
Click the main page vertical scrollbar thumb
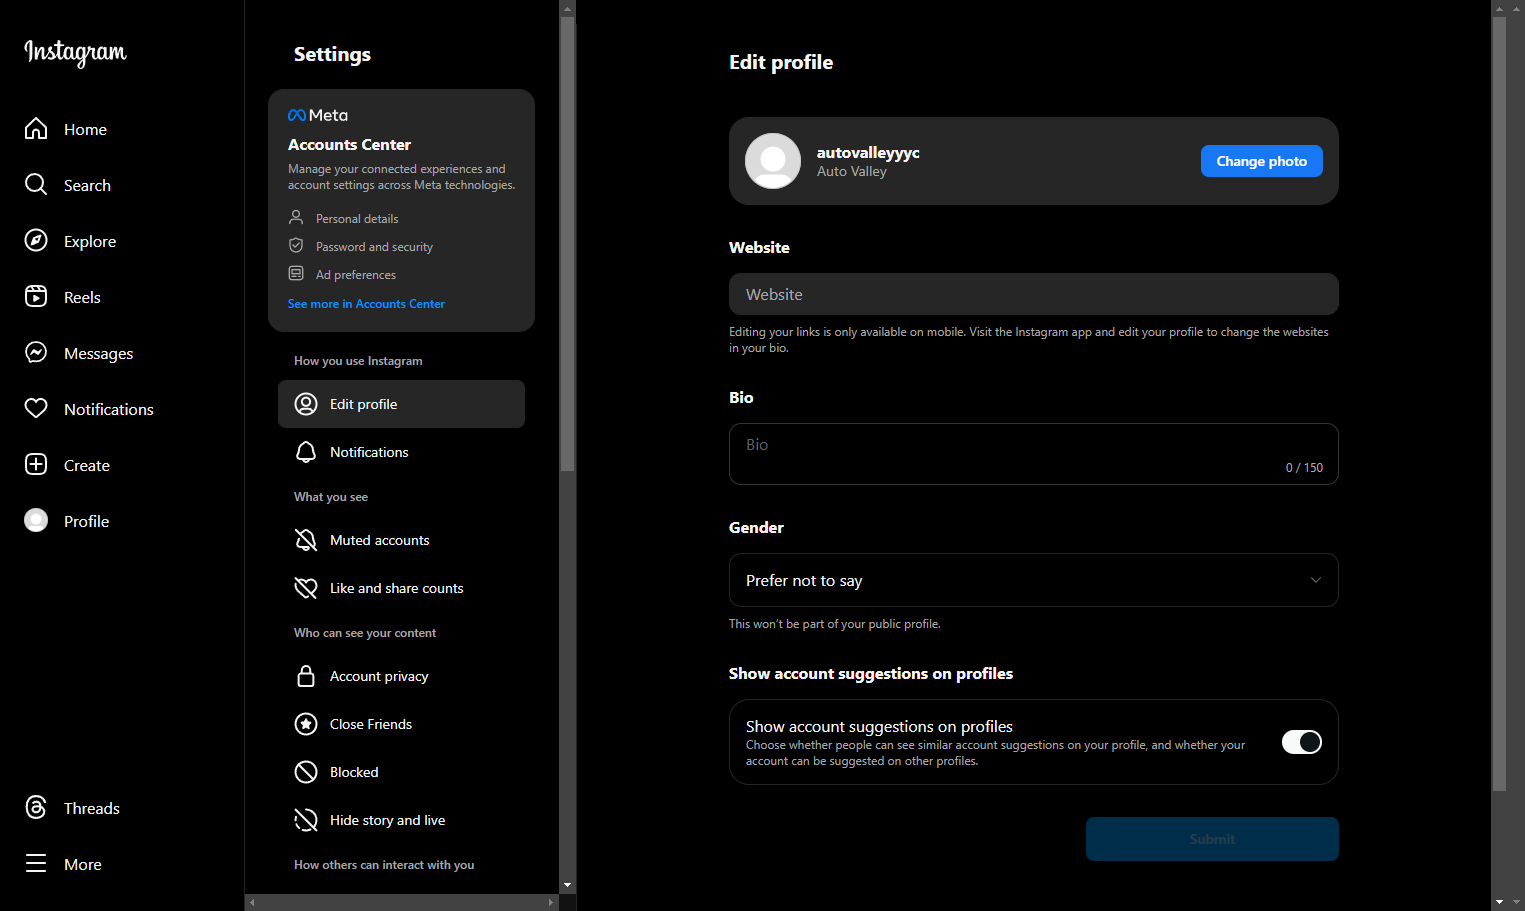pos(1499,404)
